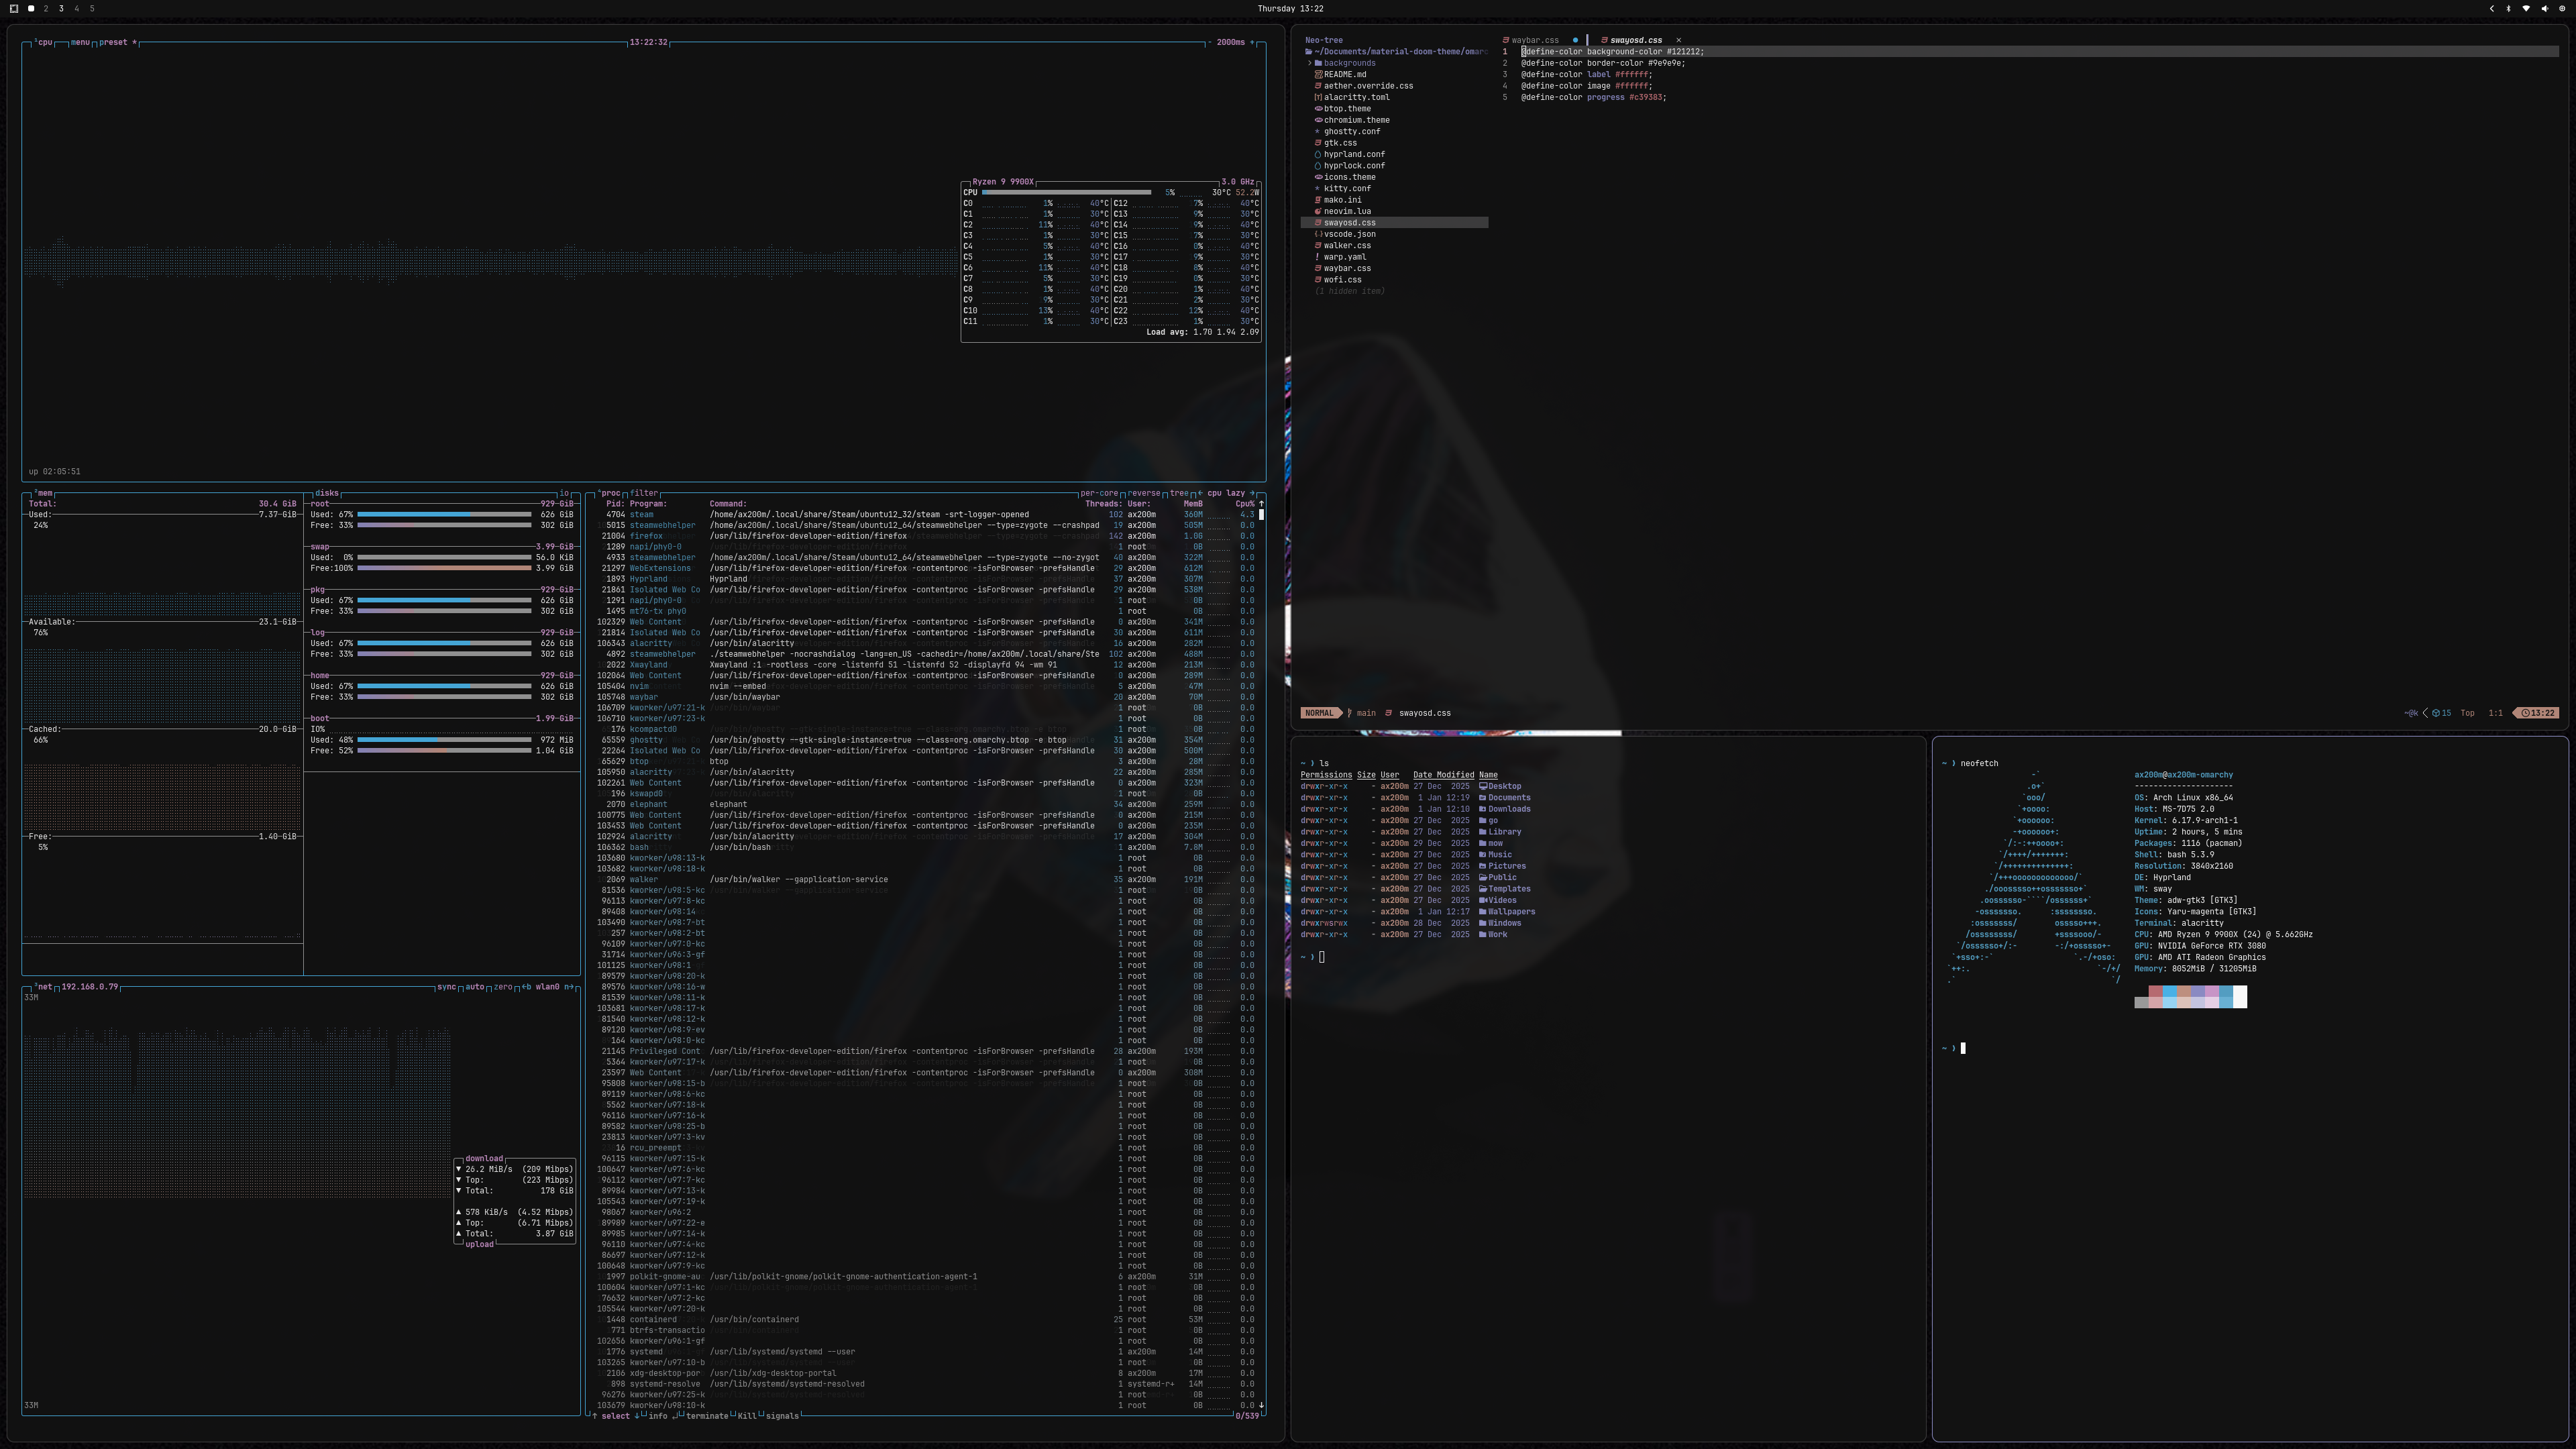
Task: Open the btop menu option
Action: [80, 42]
